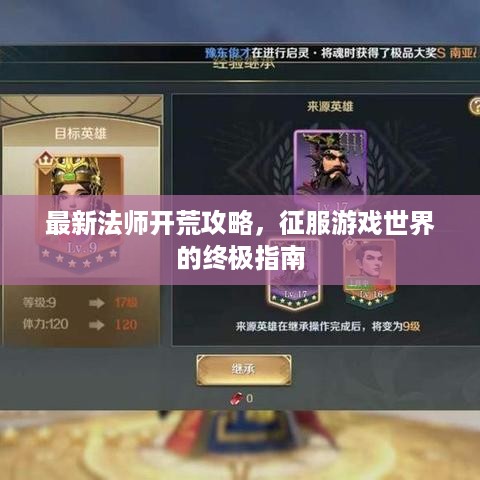Viewport: 480px width, 480px height.
Task: Click the source hero level-reset notice text
Action: (328, 326)
